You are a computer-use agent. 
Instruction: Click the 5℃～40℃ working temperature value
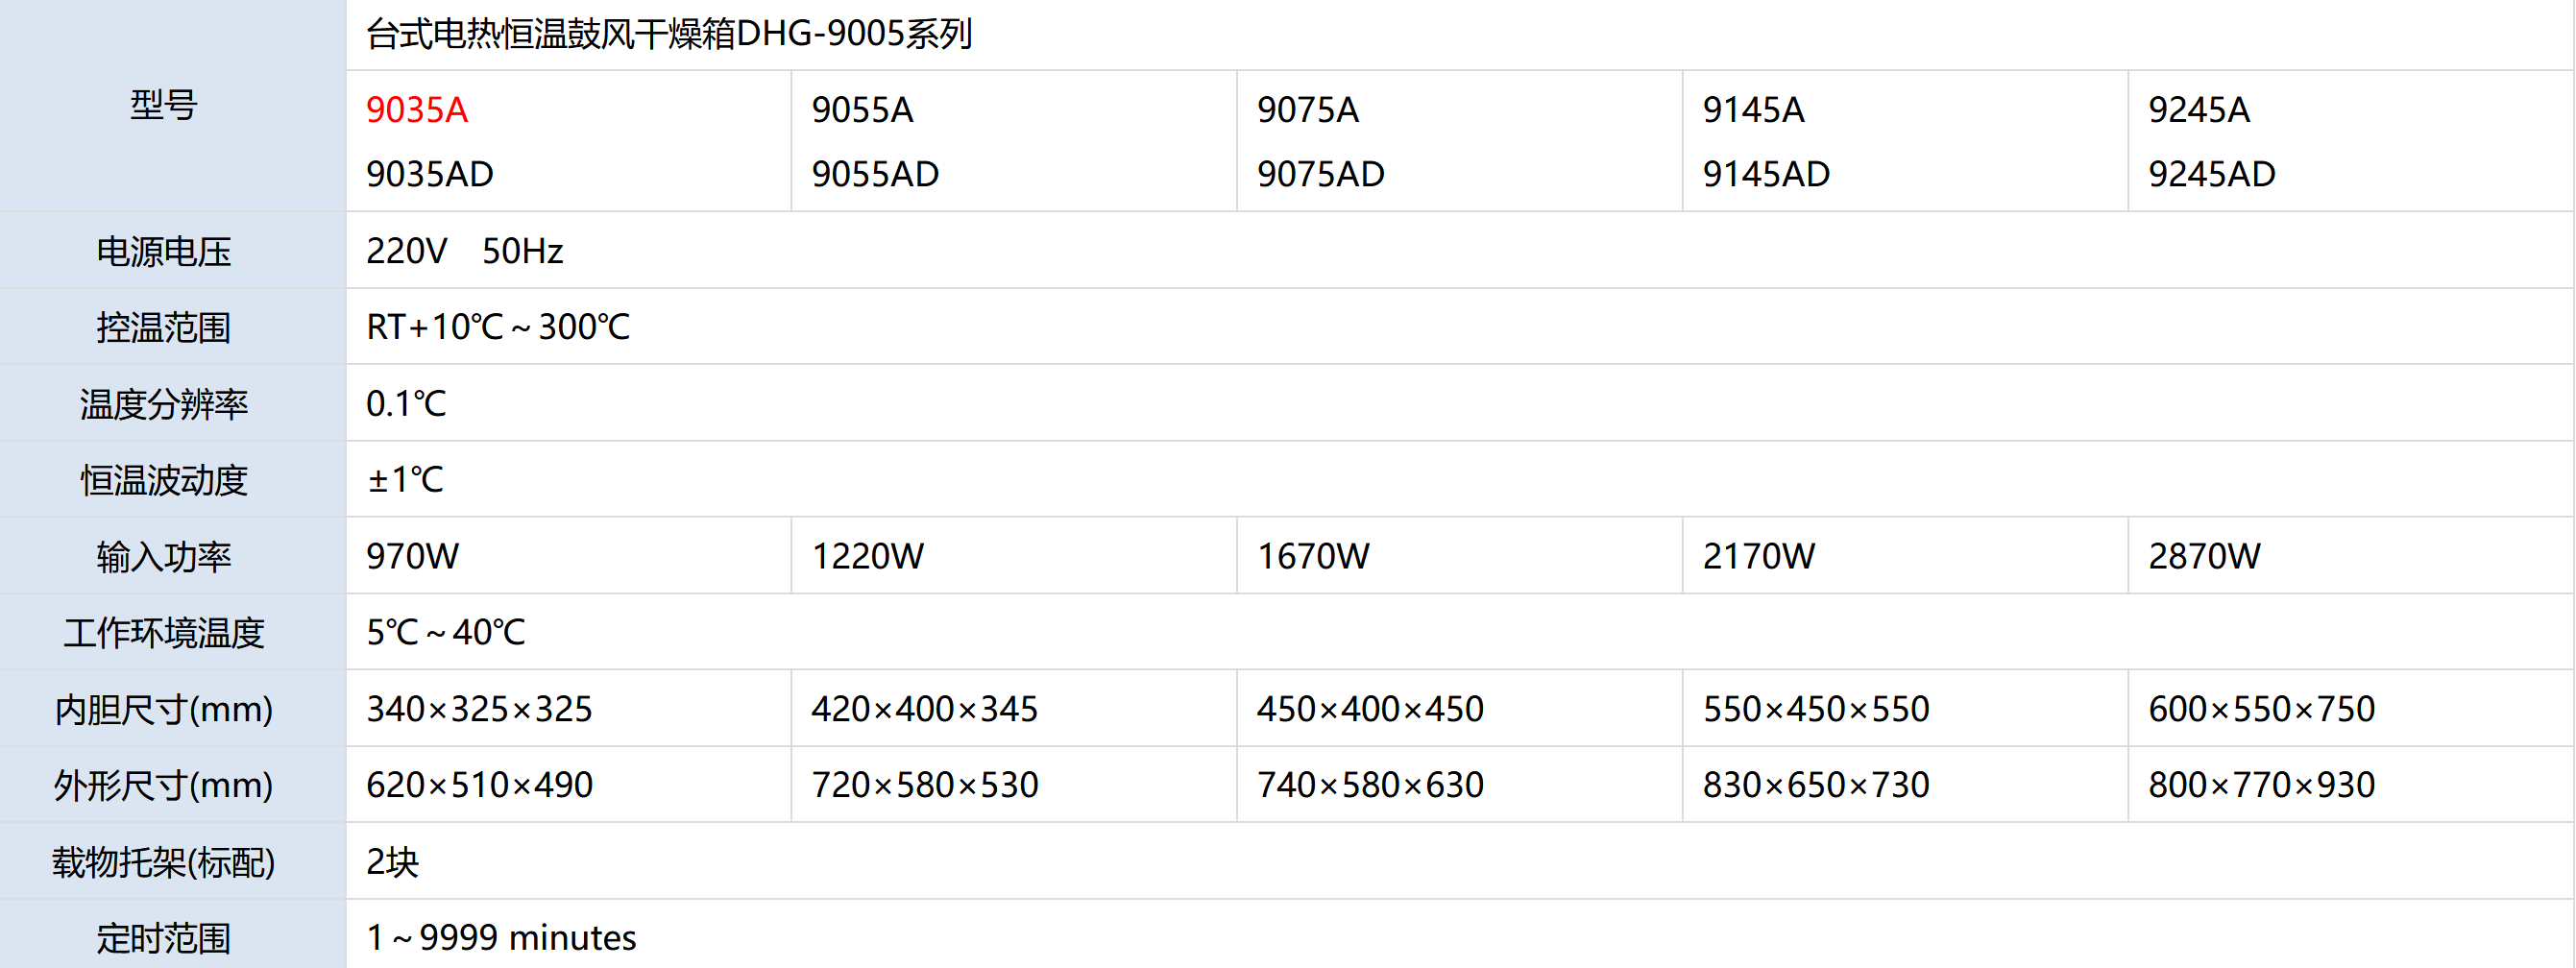coord(446,632)
